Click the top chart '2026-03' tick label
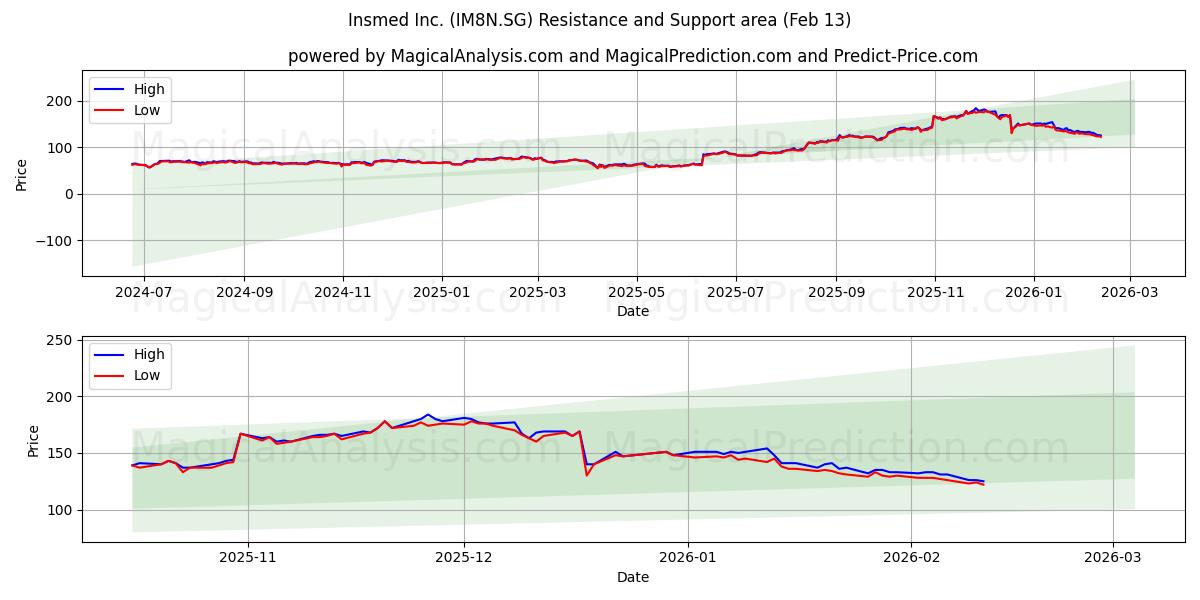 pos(1131,291)
